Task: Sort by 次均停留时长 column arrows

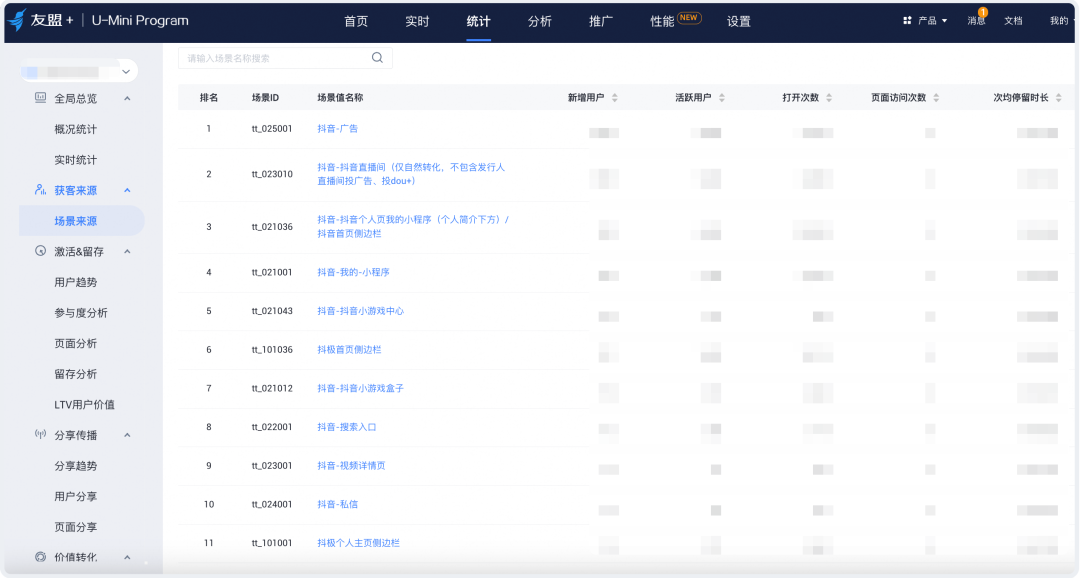Action: click(1059, 98)
